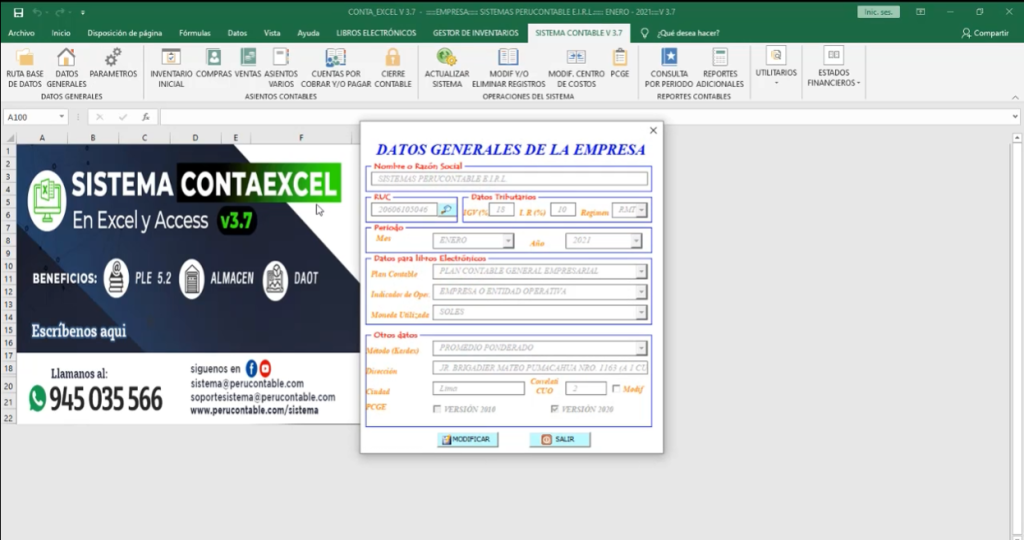This screenshot has height=540, width=1024.
Task: Switch to the Disposición de página tab
Action: pos(124,33)
